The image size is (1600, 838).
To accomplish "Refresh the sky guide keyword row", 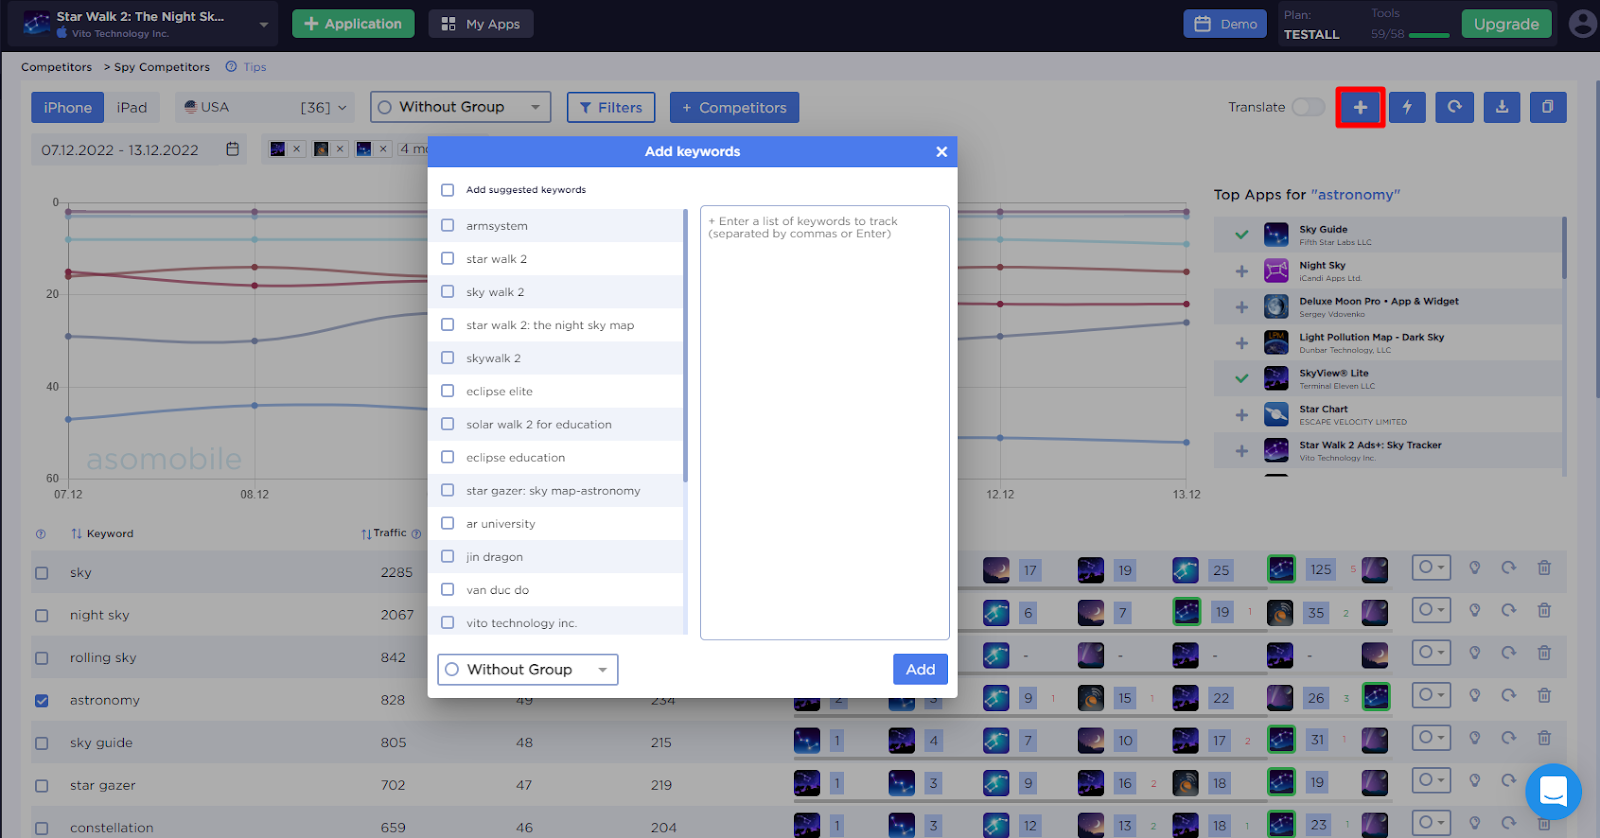I will point(1508,738).
